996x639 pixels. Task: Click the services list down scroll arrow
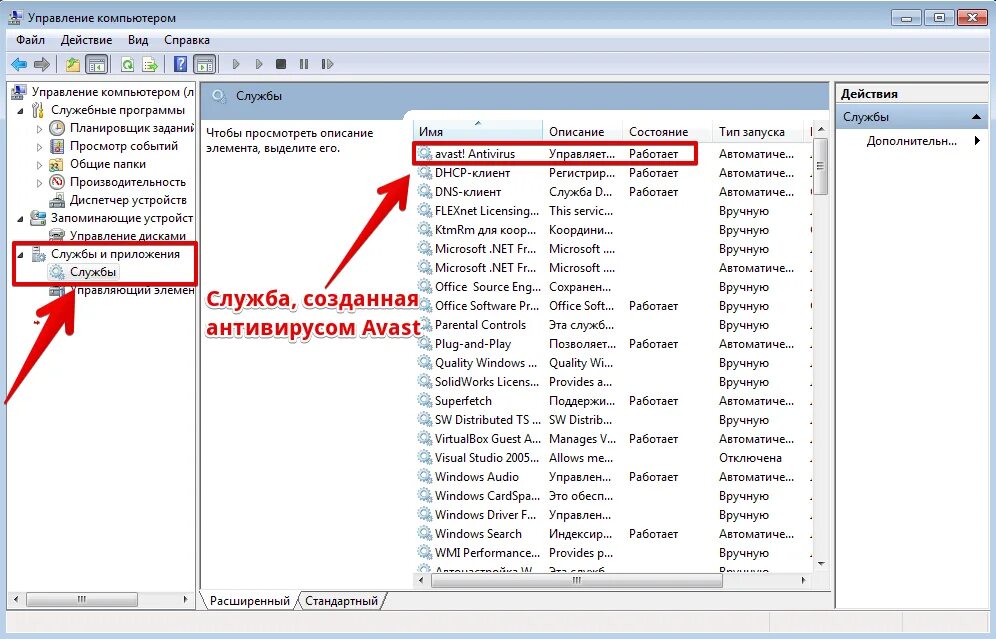click(x=821, y=564)
